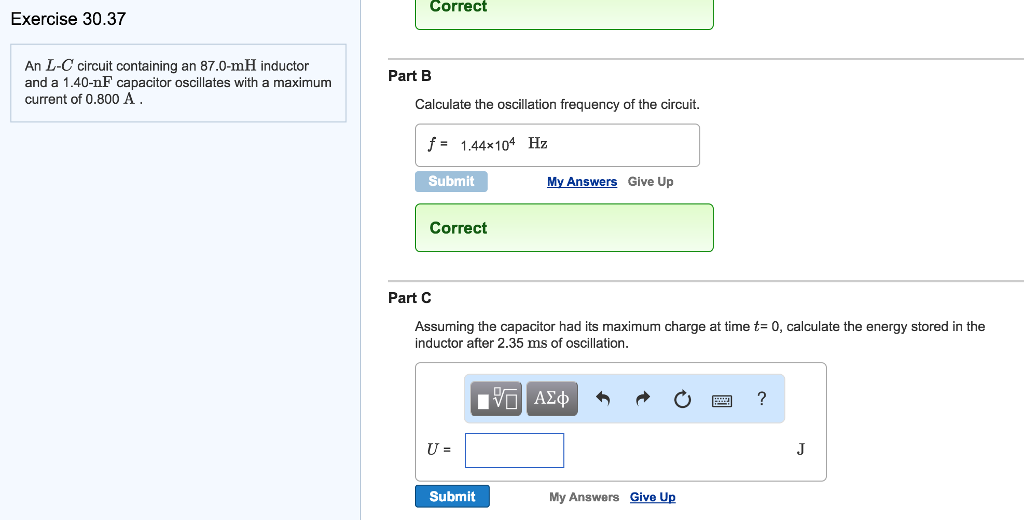The width and height of the screenshot is (1024, 520).
Task: Click the Part C heading
Action: click(x=410, y=297)
